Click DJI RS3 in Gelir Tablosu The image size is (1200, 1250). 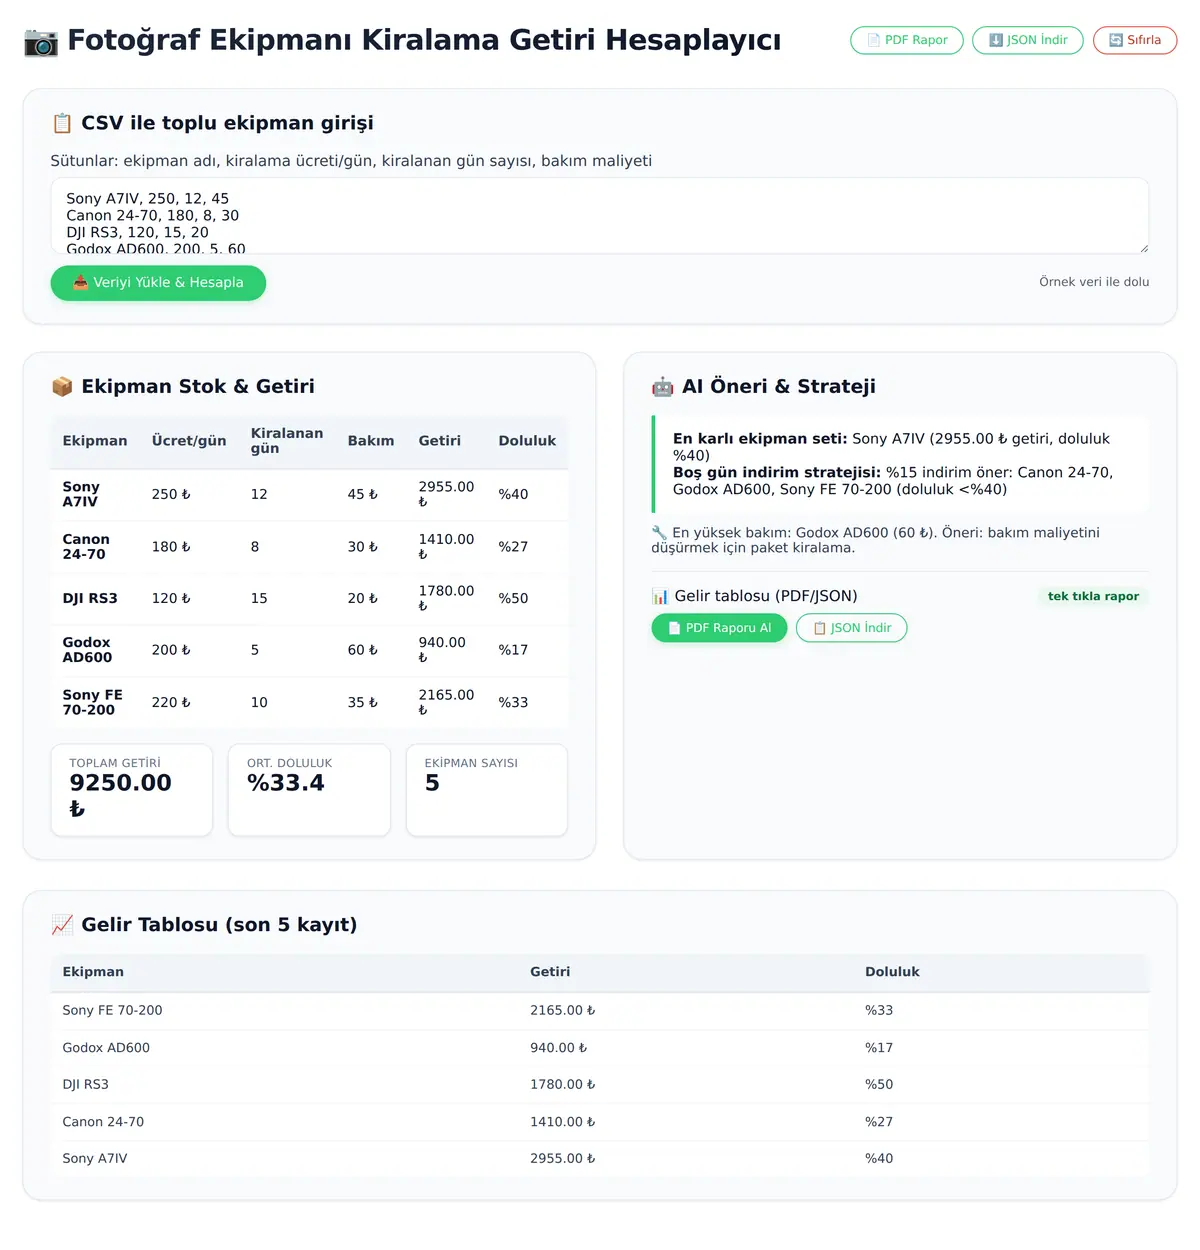point(86,1085)
